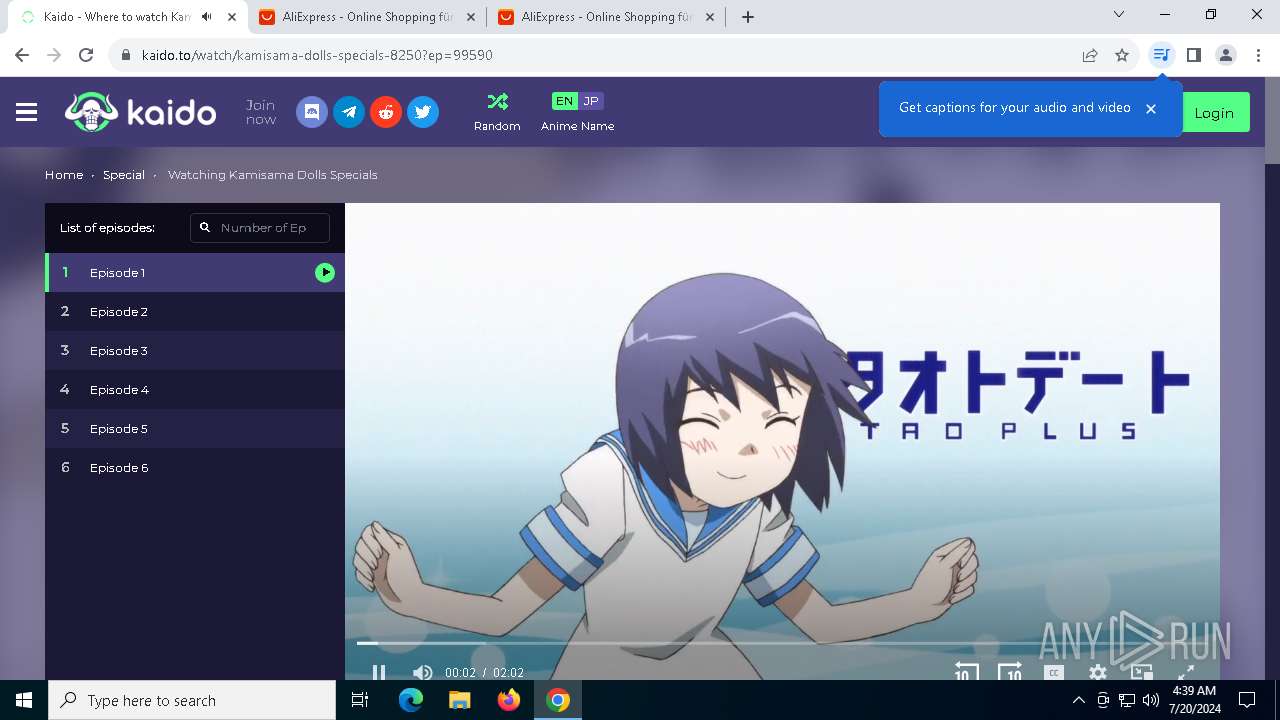
Task: Select Episode 3 in episode list
Action: [195, 350]
